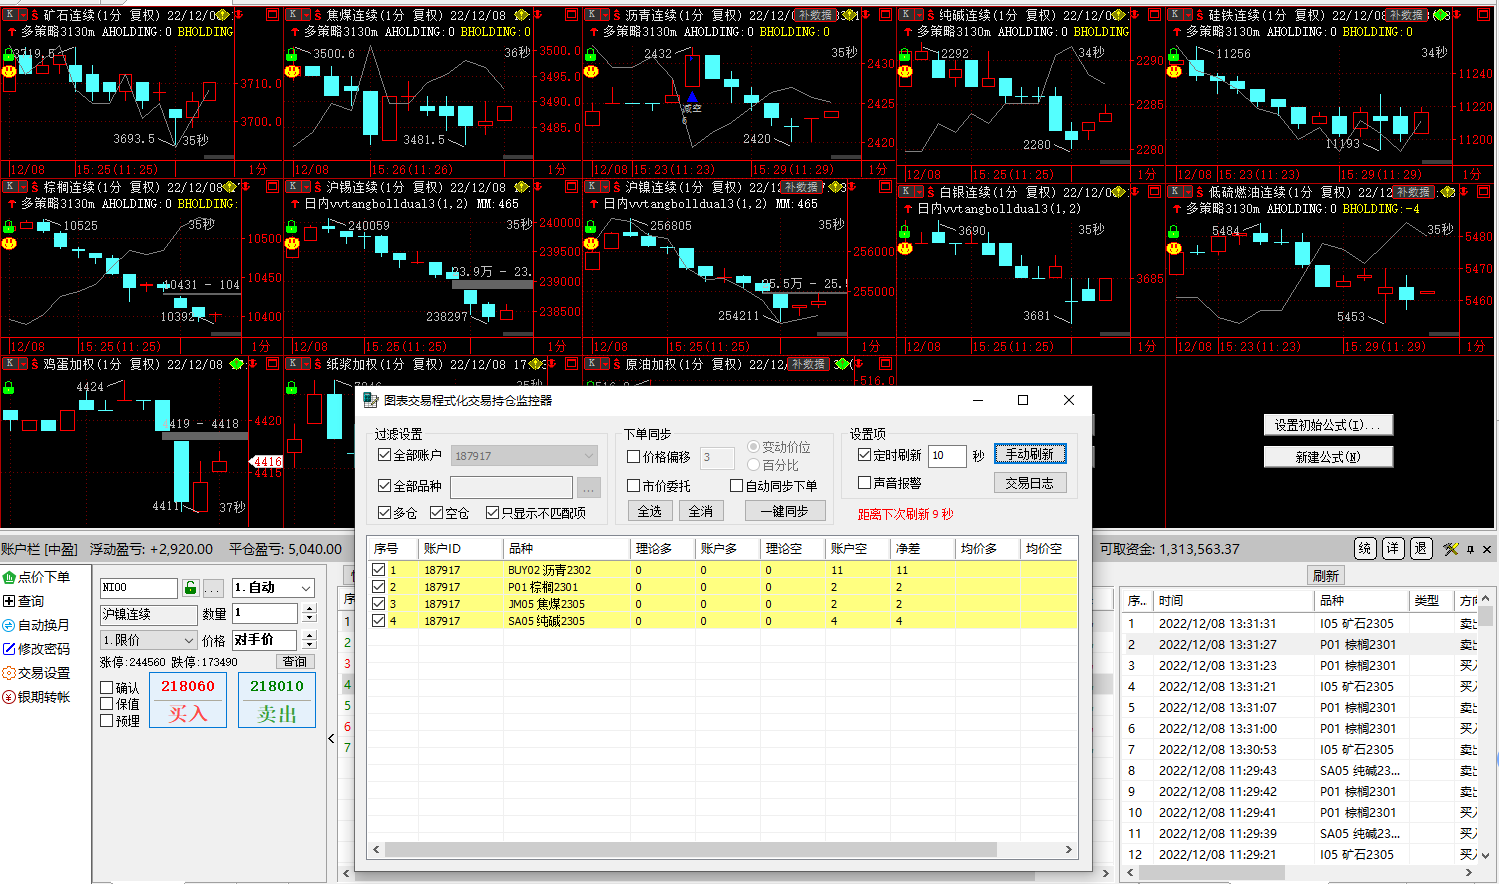Click the 统 summary icon button

tap(1365, 549)
